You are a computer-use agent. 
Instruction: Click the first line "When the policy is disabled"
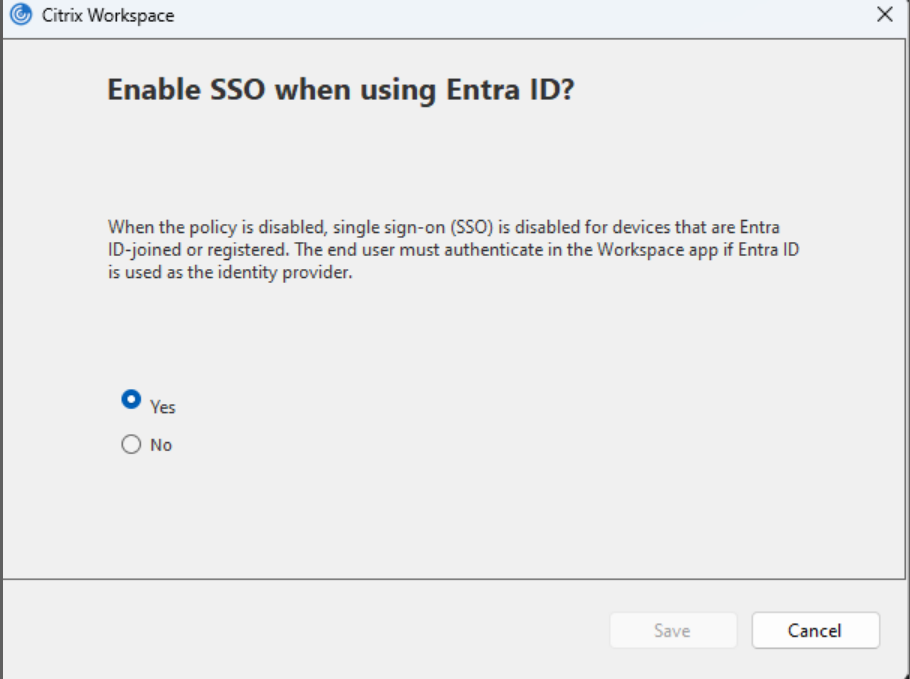(196, 227)
